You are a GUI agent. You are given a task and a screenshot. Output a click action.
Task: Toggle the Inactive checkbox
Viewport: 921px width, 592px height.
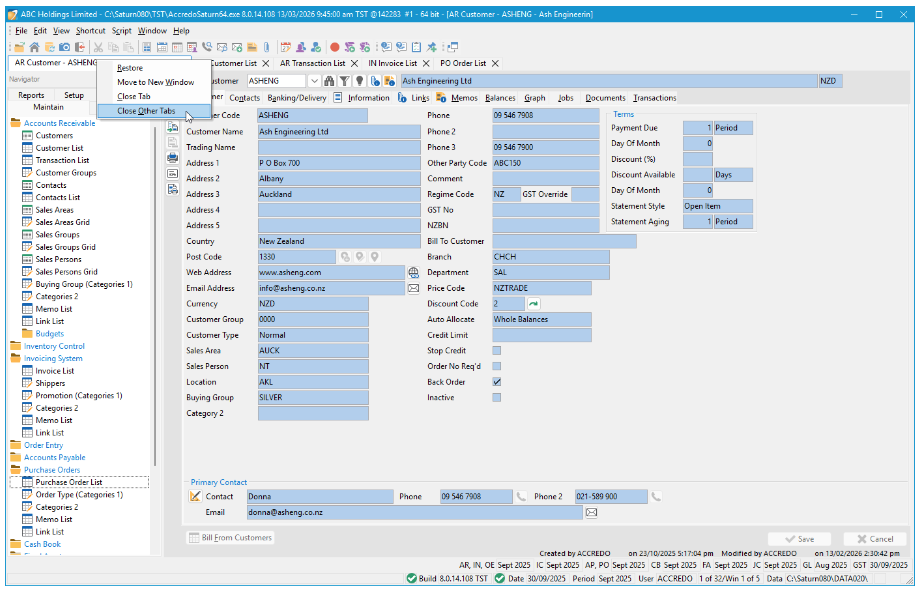tap(497, 398)
